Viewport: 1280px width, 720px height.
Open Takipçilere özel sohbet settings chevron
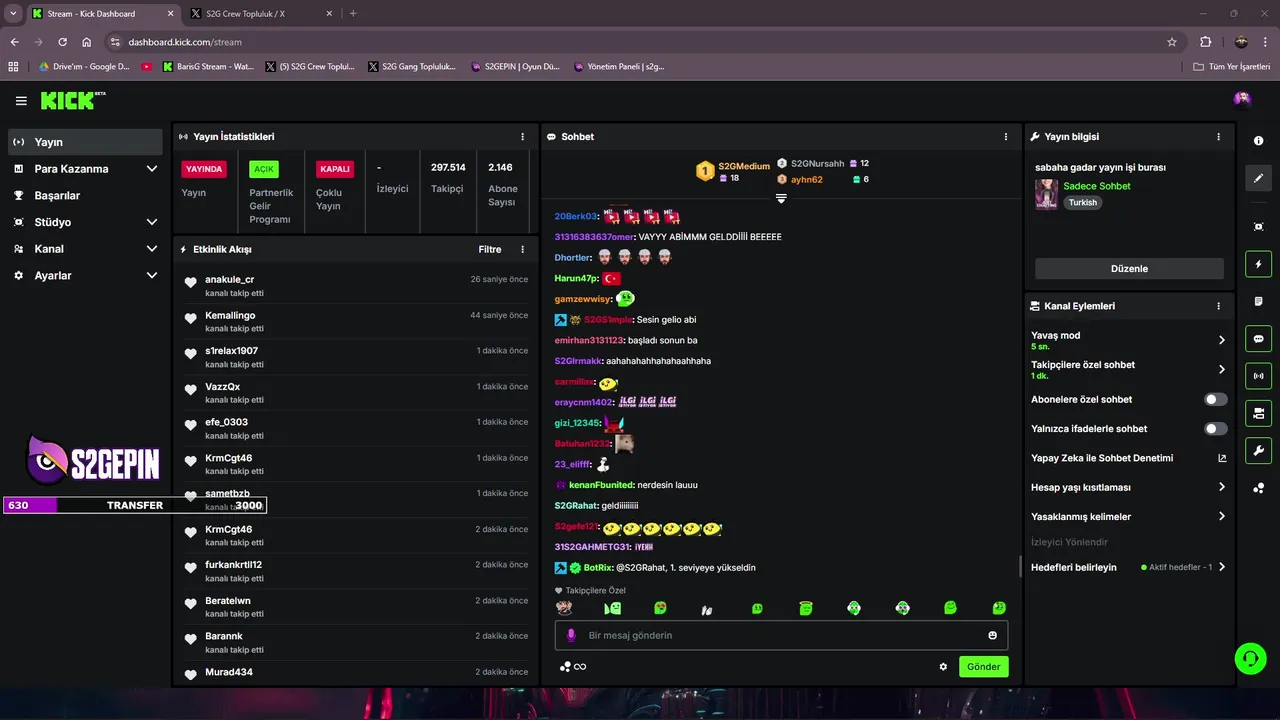pos(1222,369)
